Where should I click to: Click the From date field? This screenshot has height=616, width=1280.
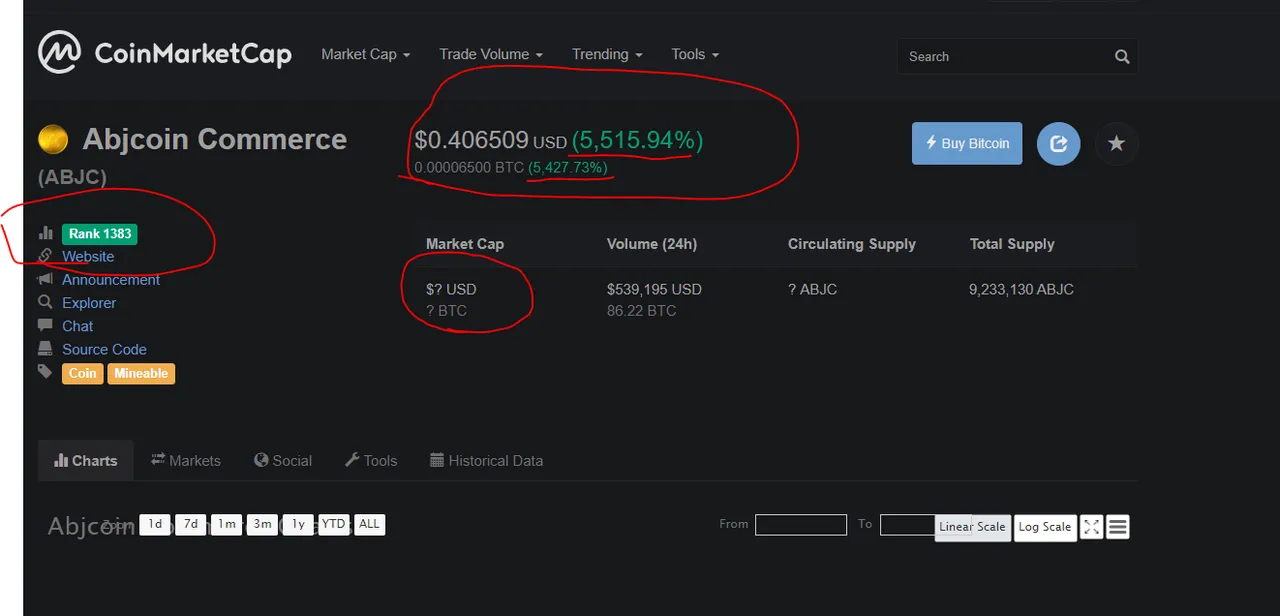coord(801,524)
